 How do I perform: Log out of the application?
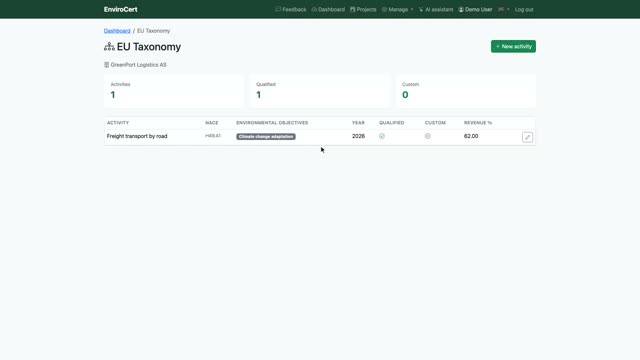click(x=524, y=9)
